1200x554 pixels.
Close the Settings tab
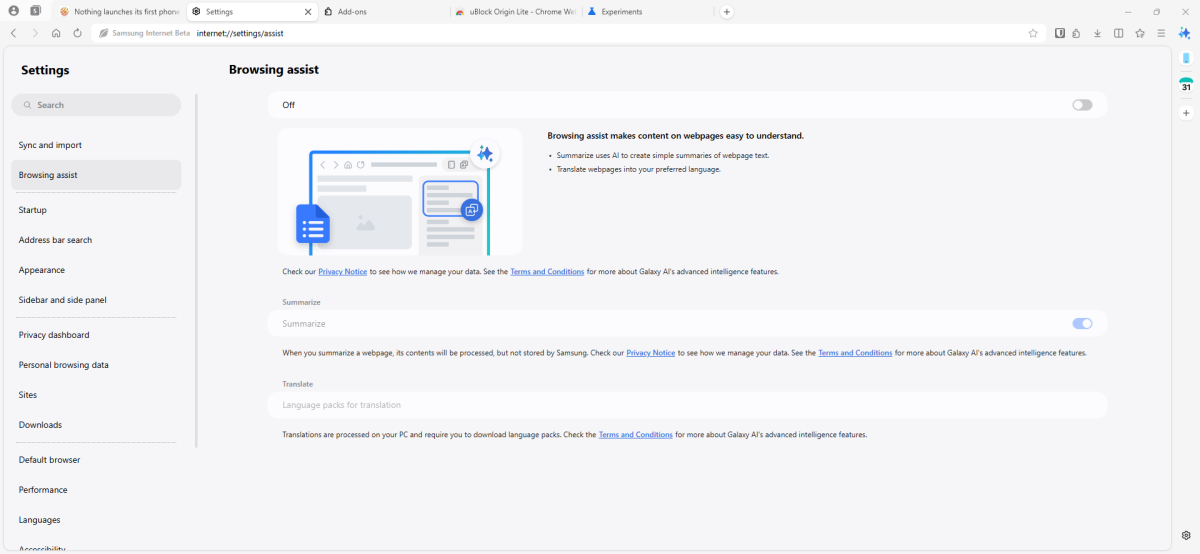coord(309,12)
